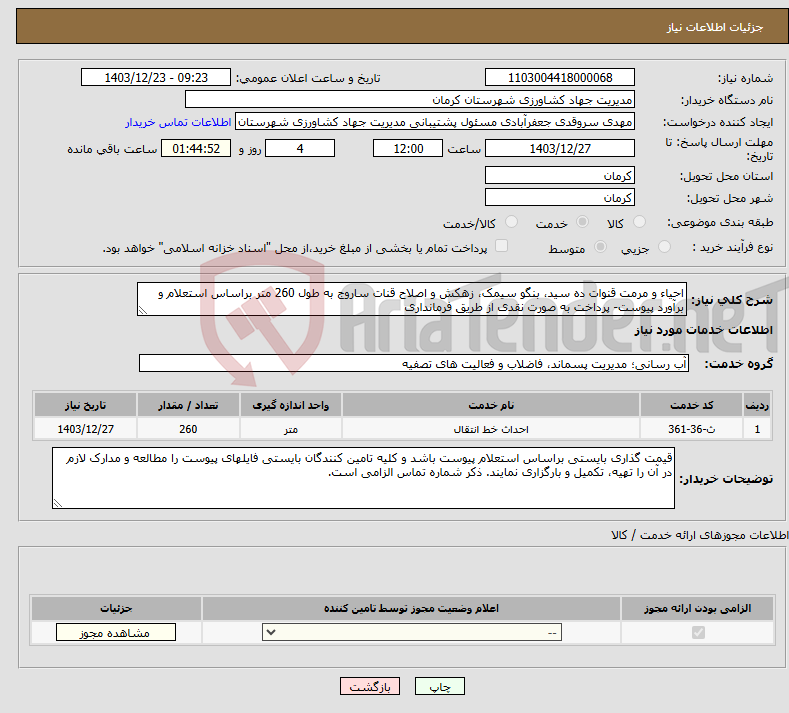The width and height of the screenshot is (789, 713).
Task: Click the بازگشت back button
Action: pos(370,686)
